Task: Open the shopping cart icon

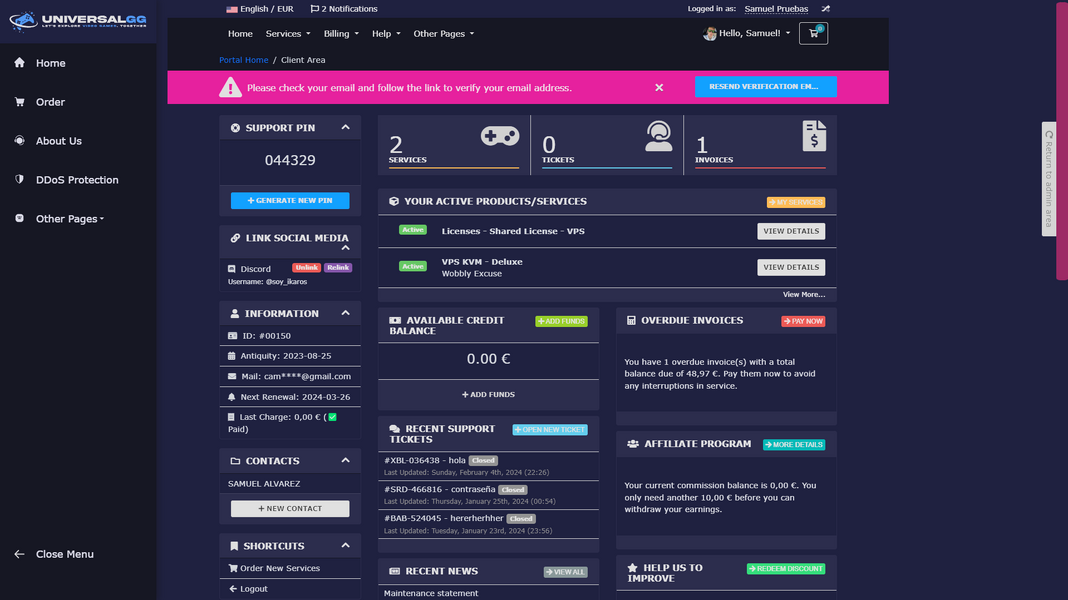Action: 813,33
